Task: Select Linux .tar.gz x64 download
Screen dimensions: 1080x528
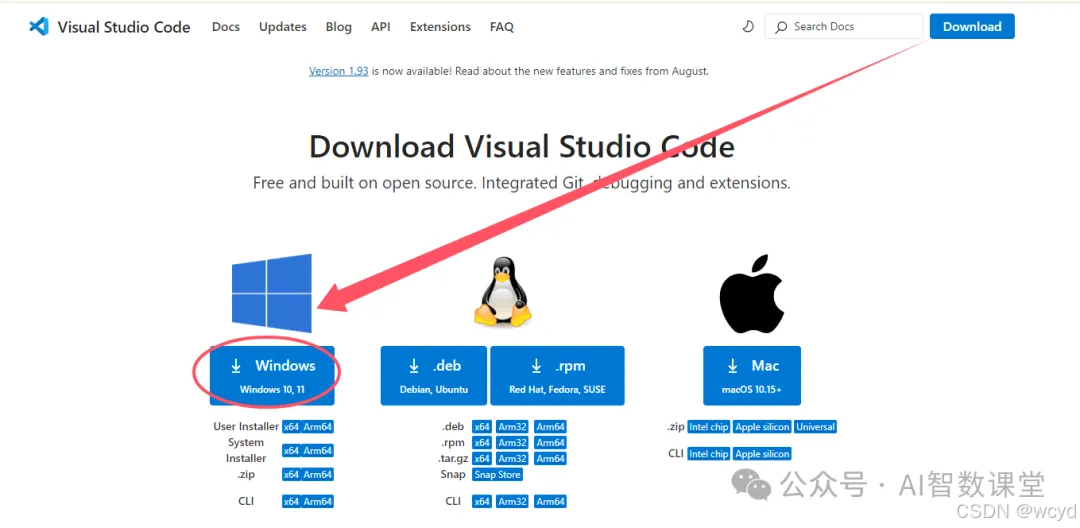Action: 481,458
